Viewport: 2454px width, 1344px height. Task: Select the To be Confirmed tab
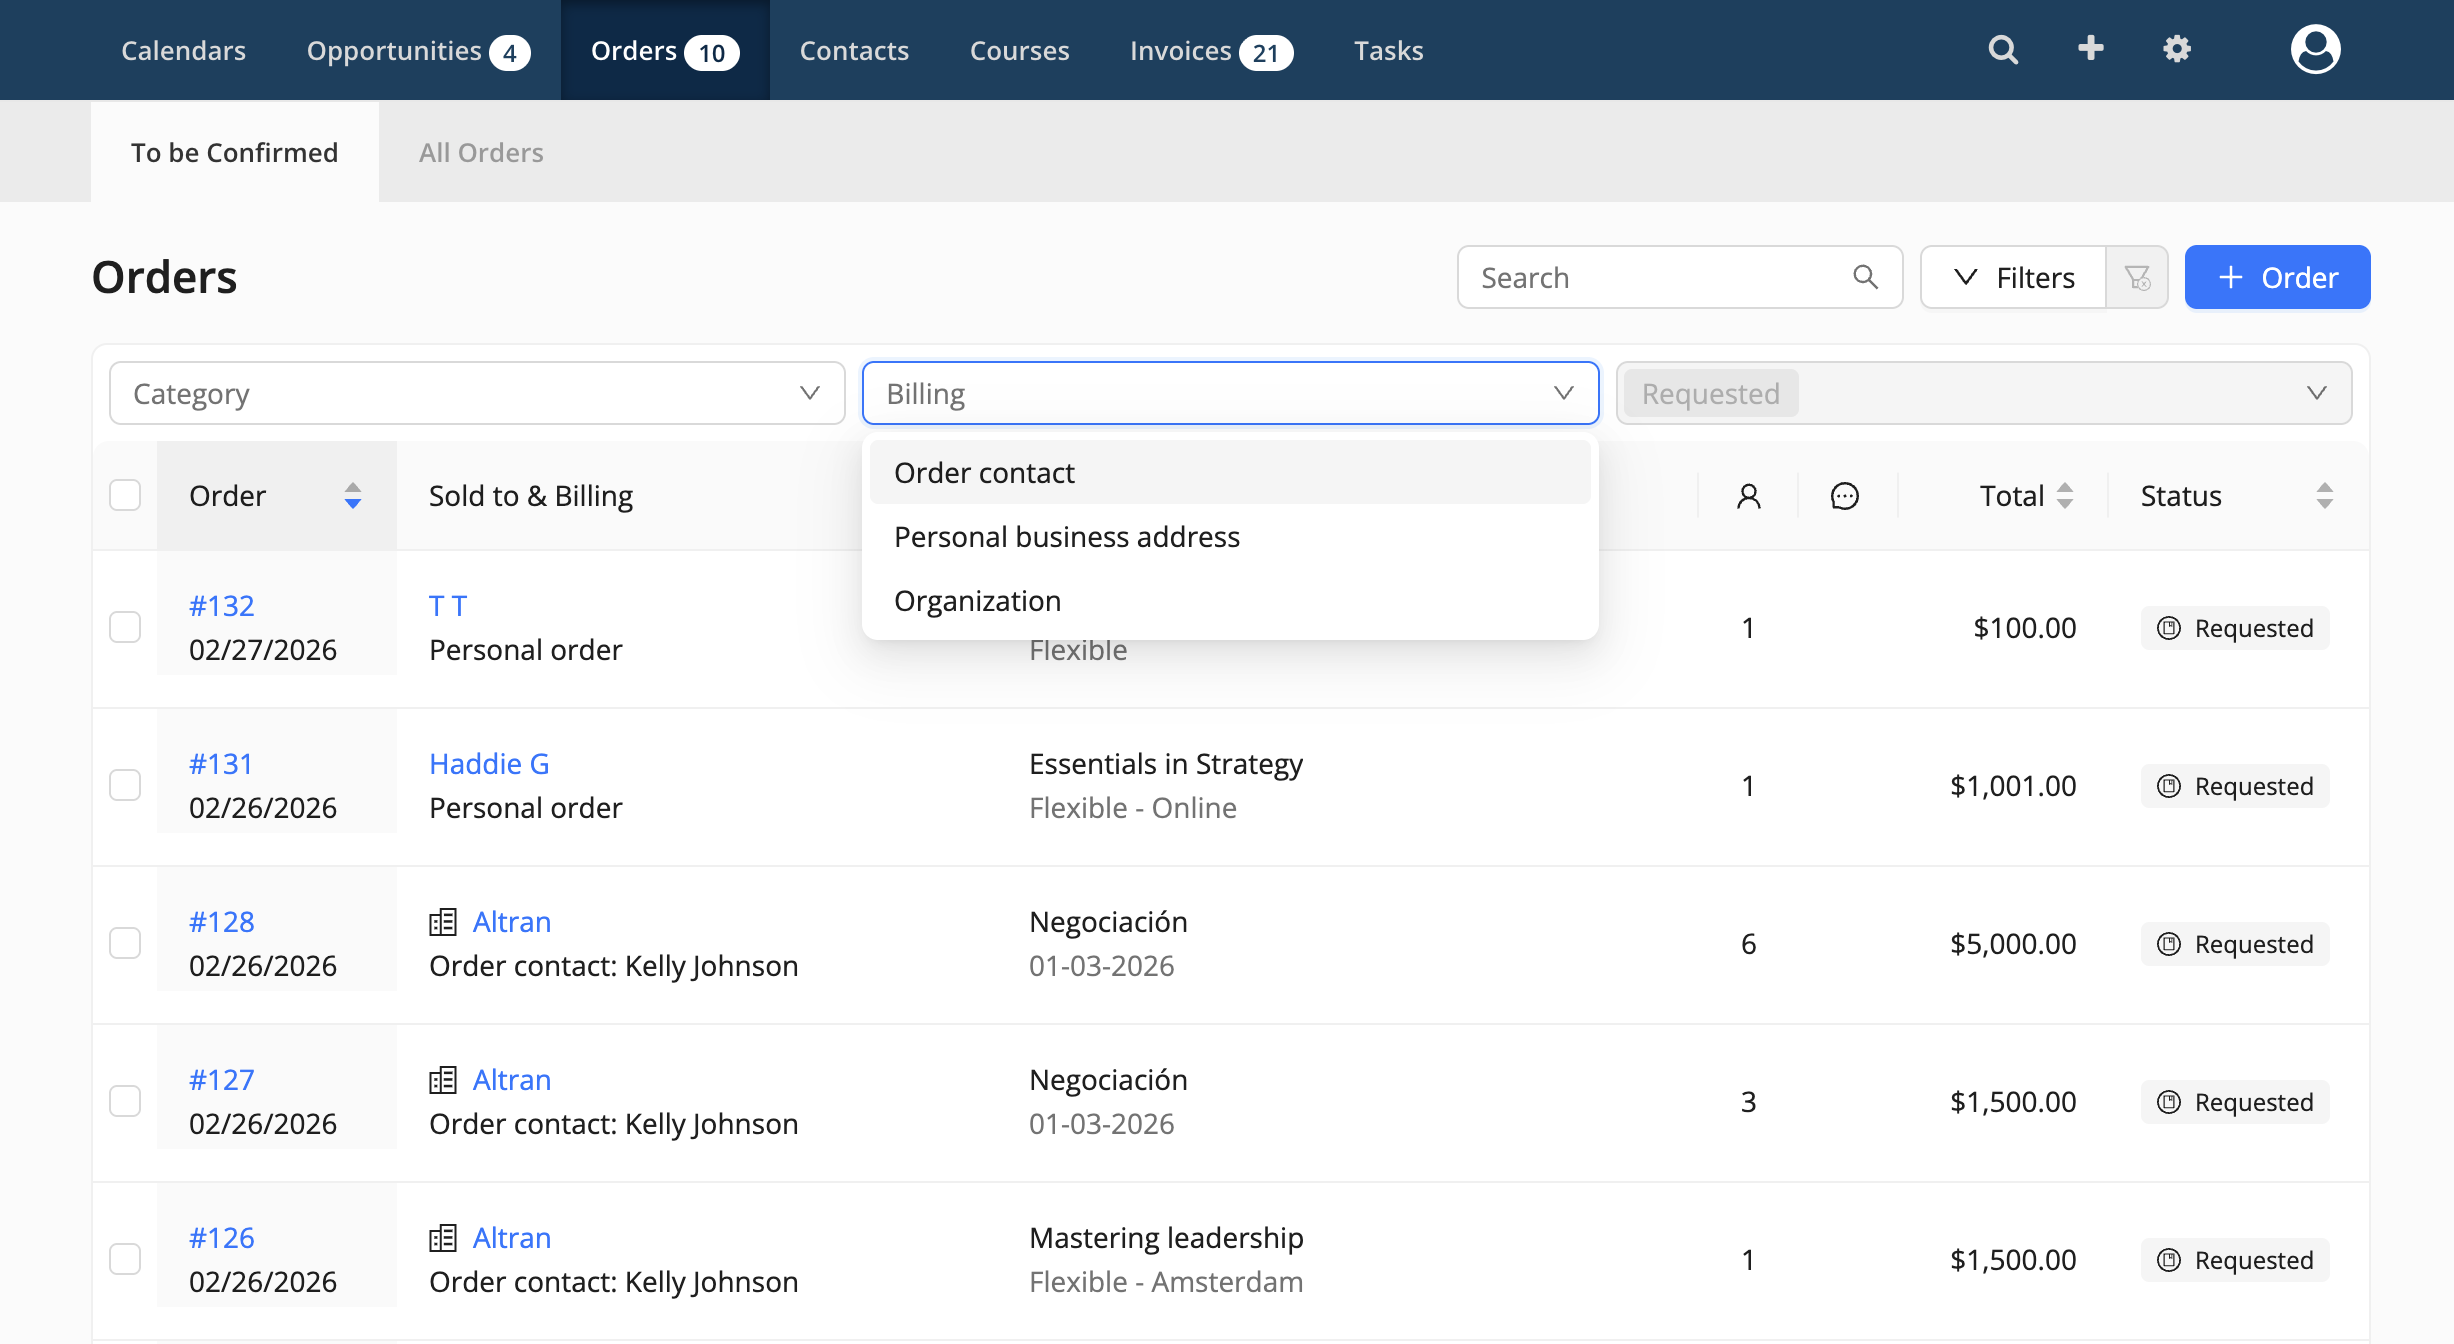(x=235, y=152)
